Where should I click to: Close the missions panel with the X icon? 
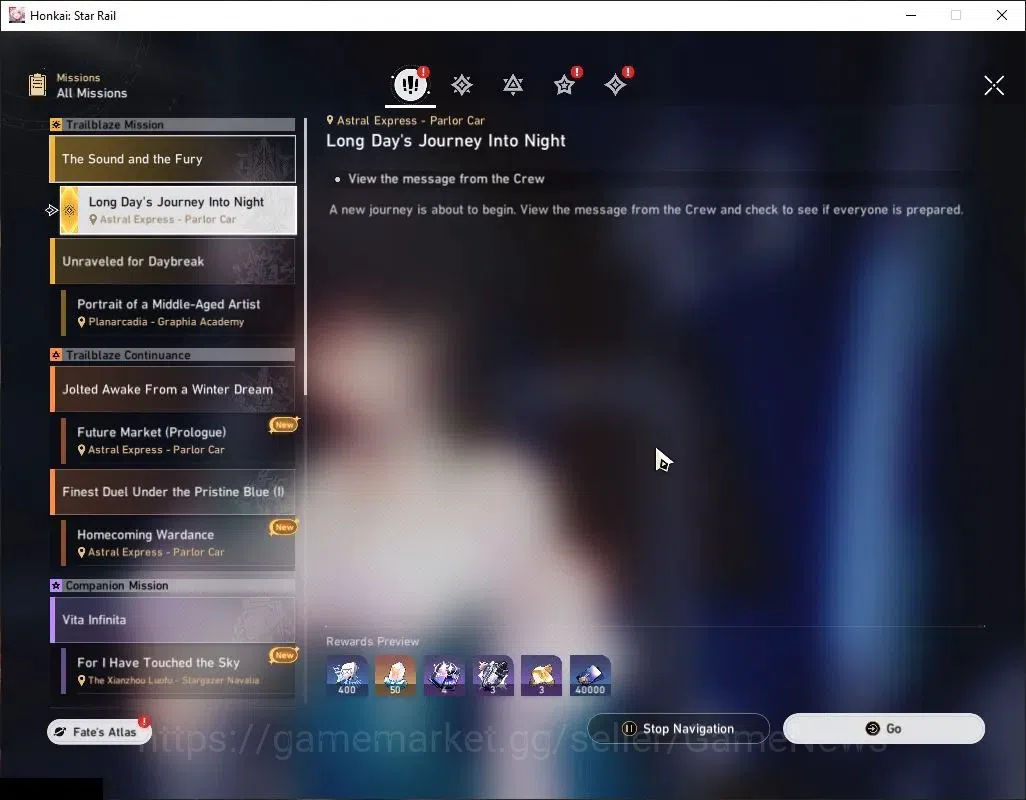[x=994, y=85]
